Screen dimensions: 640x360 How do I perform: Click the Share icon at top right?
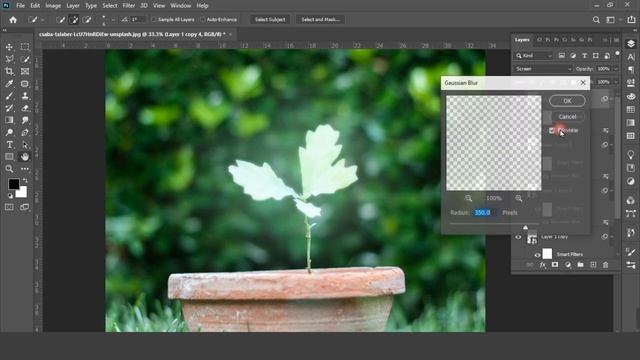coord(631,20)
